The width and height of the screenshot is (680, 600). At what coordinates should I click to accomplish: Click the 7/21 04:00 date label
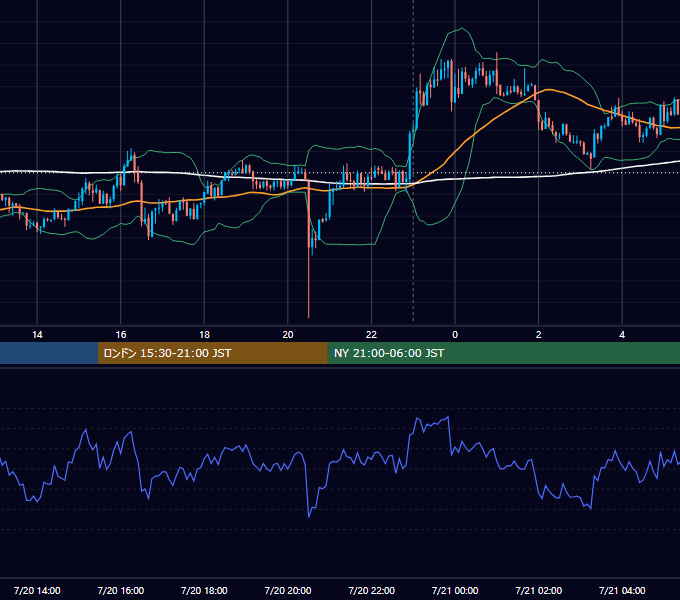622,590
